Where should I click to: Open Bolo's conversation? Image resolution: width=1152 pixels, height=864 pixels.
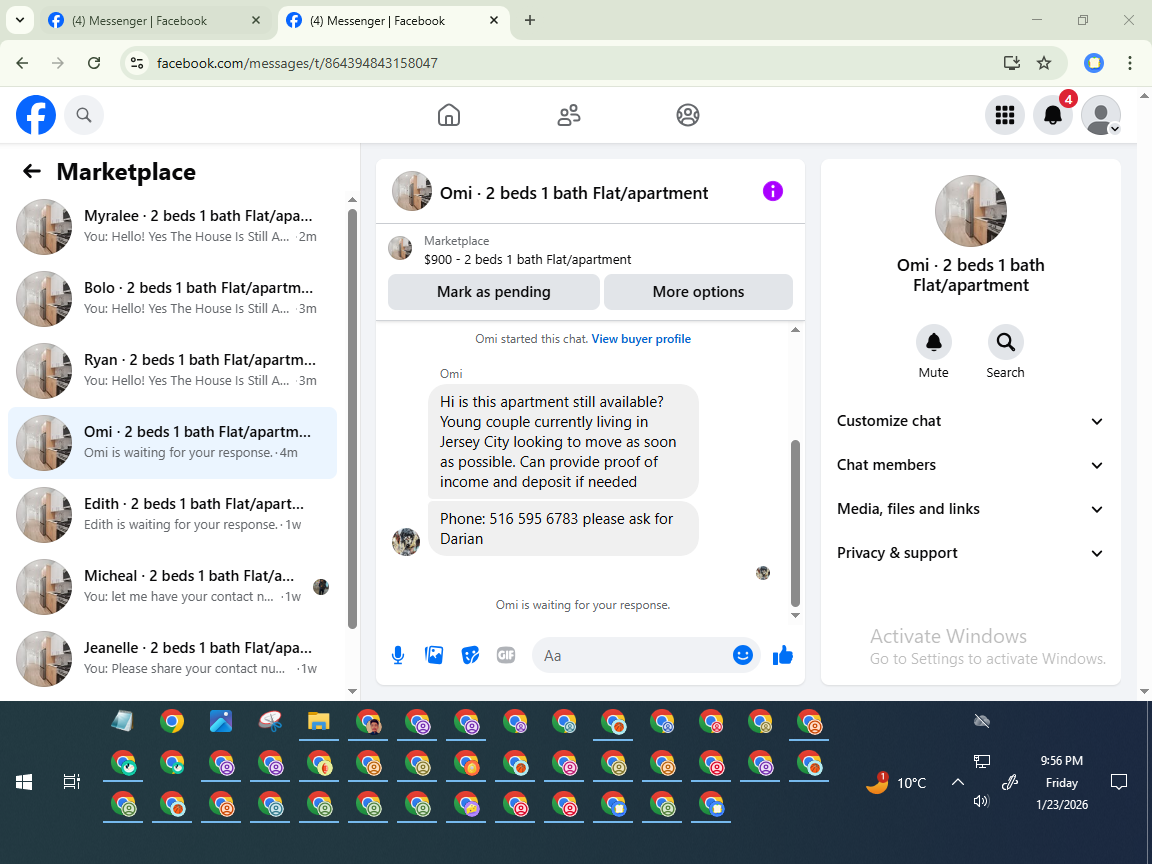173,298
